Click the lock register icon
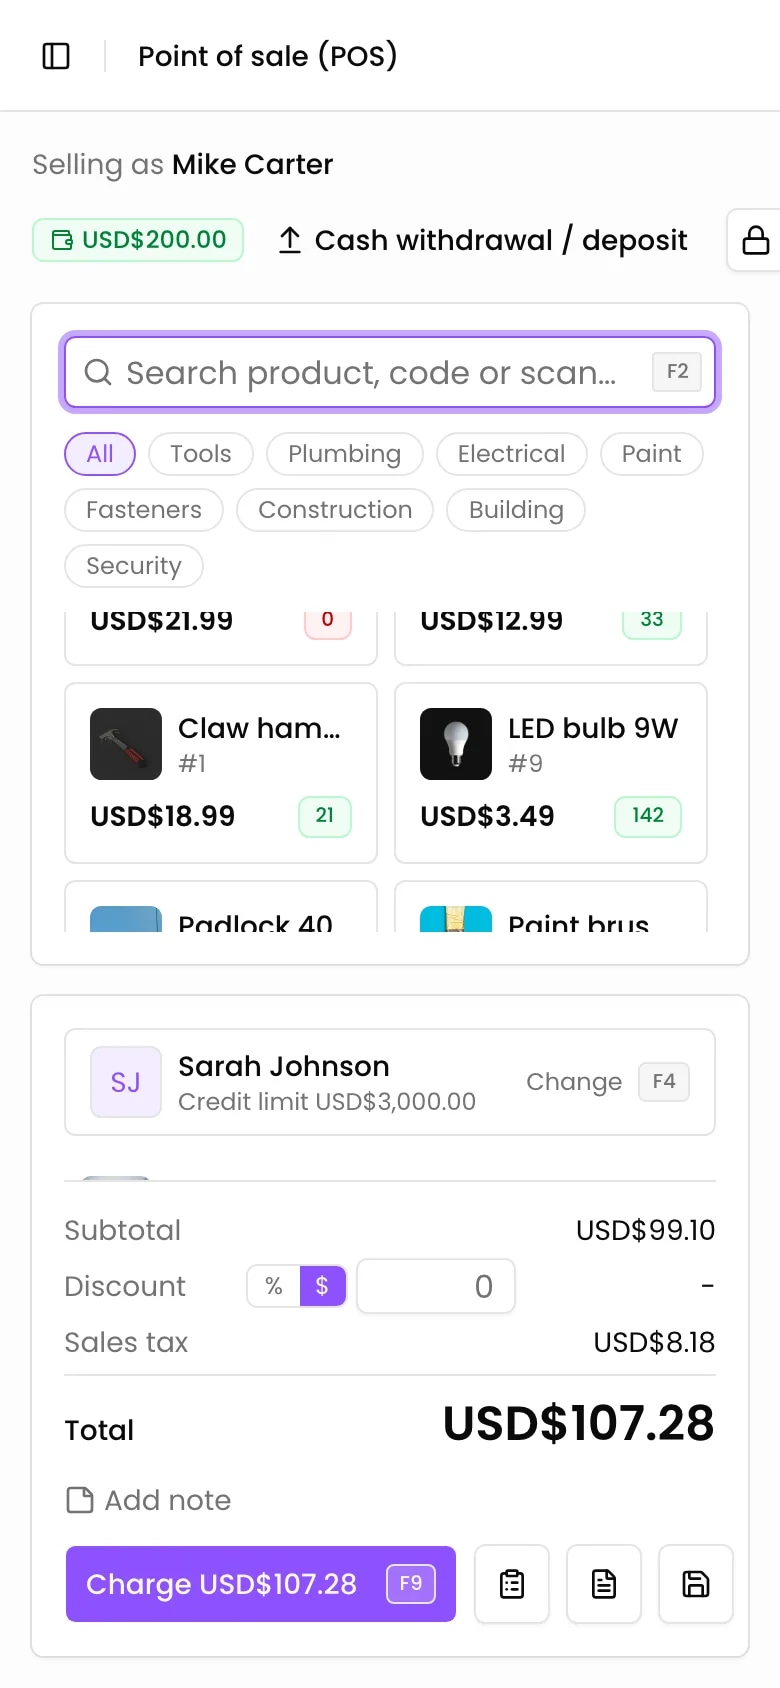The image size is (780, 1688). 755,240
